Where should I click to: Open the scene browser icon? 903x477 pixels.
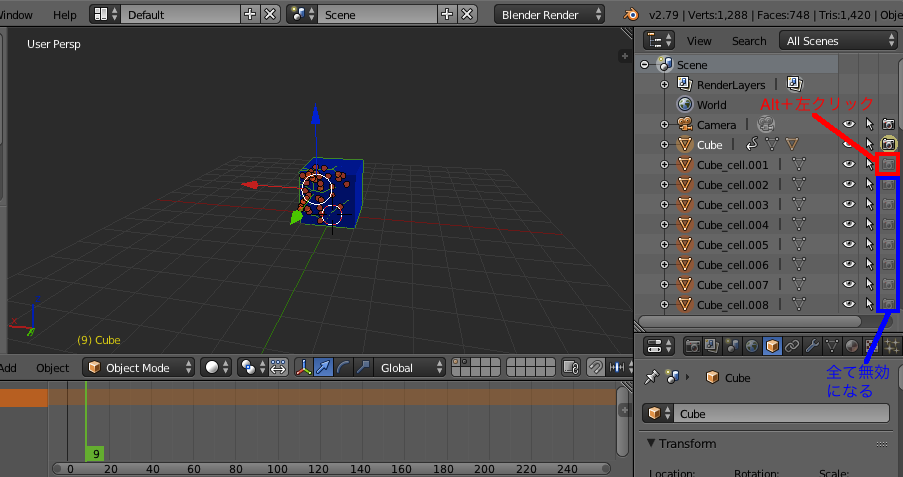click(302, 14)
